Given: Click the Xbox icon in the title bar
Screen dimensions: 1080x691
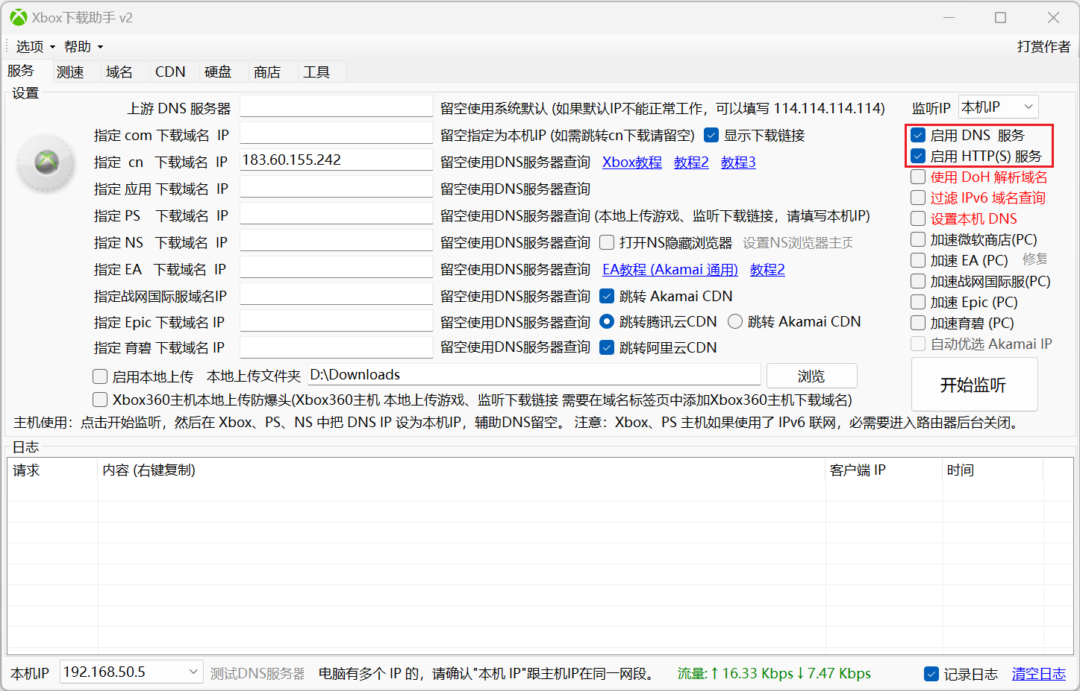Looking at the screenshot, I should [x=20, y=16].
